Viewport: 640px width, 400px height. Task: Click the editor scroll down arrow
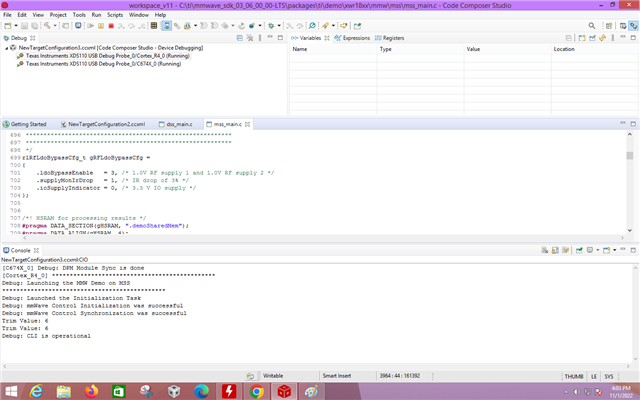tap(630, 230)
